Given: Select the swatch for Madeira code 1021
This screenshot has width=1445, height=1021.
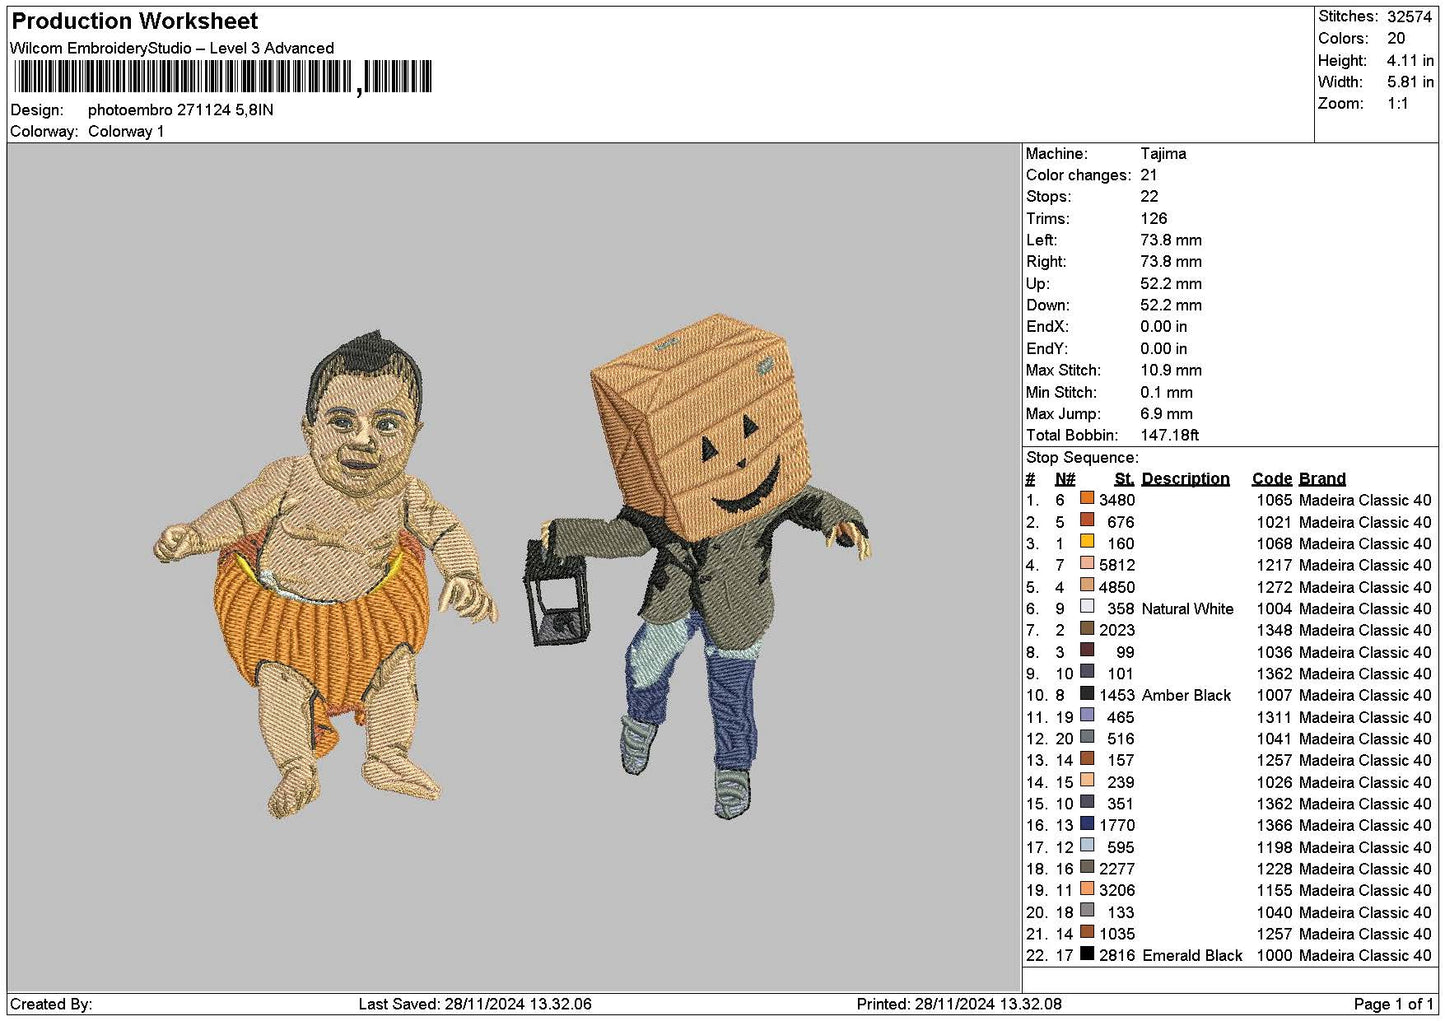Looking at the screenshot, I should point(1086,520).
